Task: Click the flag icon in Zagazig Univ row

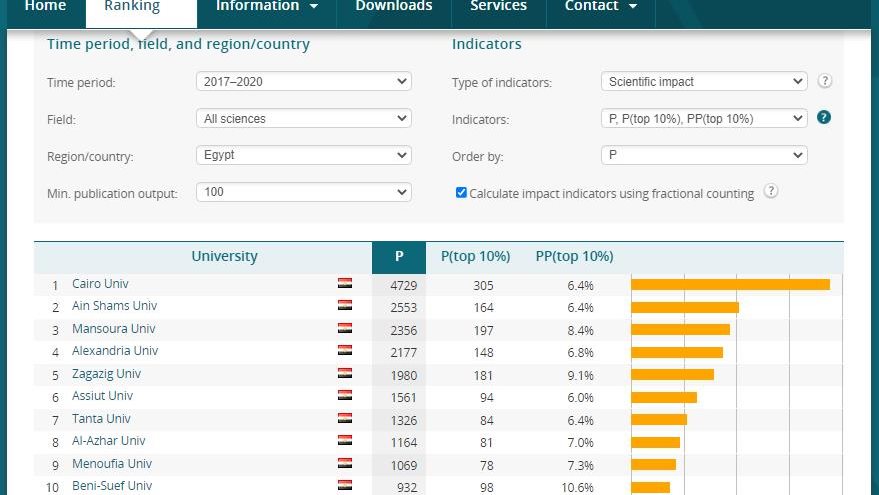Action: pos(345,374)
